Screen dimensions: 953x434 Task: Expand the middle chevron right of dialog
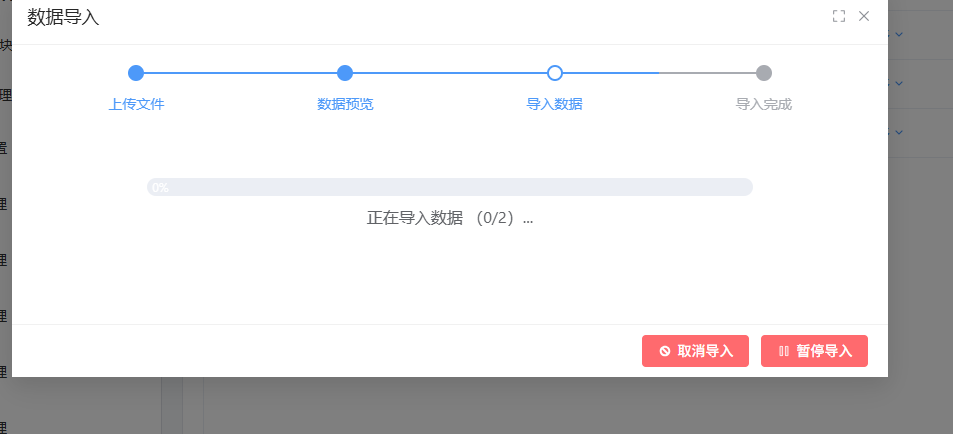pos(899,83)
